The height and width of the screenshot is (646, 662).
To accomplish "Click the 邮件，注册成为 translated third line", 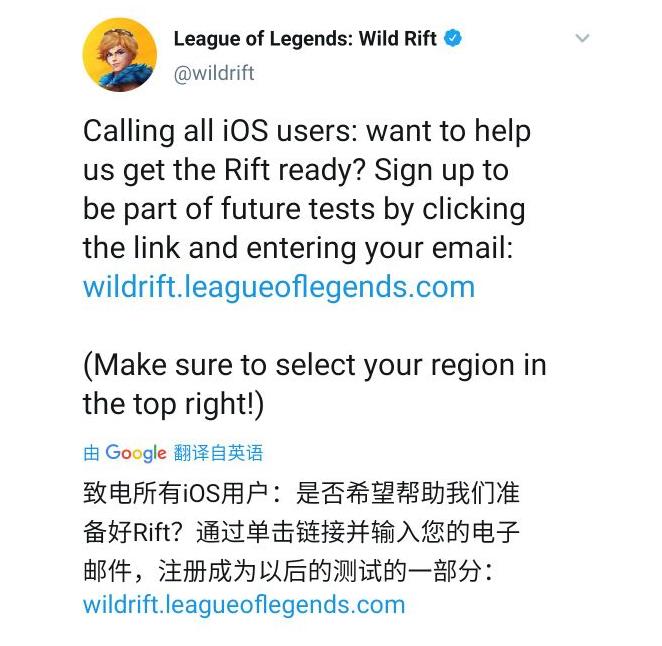I will click(288, 571).
